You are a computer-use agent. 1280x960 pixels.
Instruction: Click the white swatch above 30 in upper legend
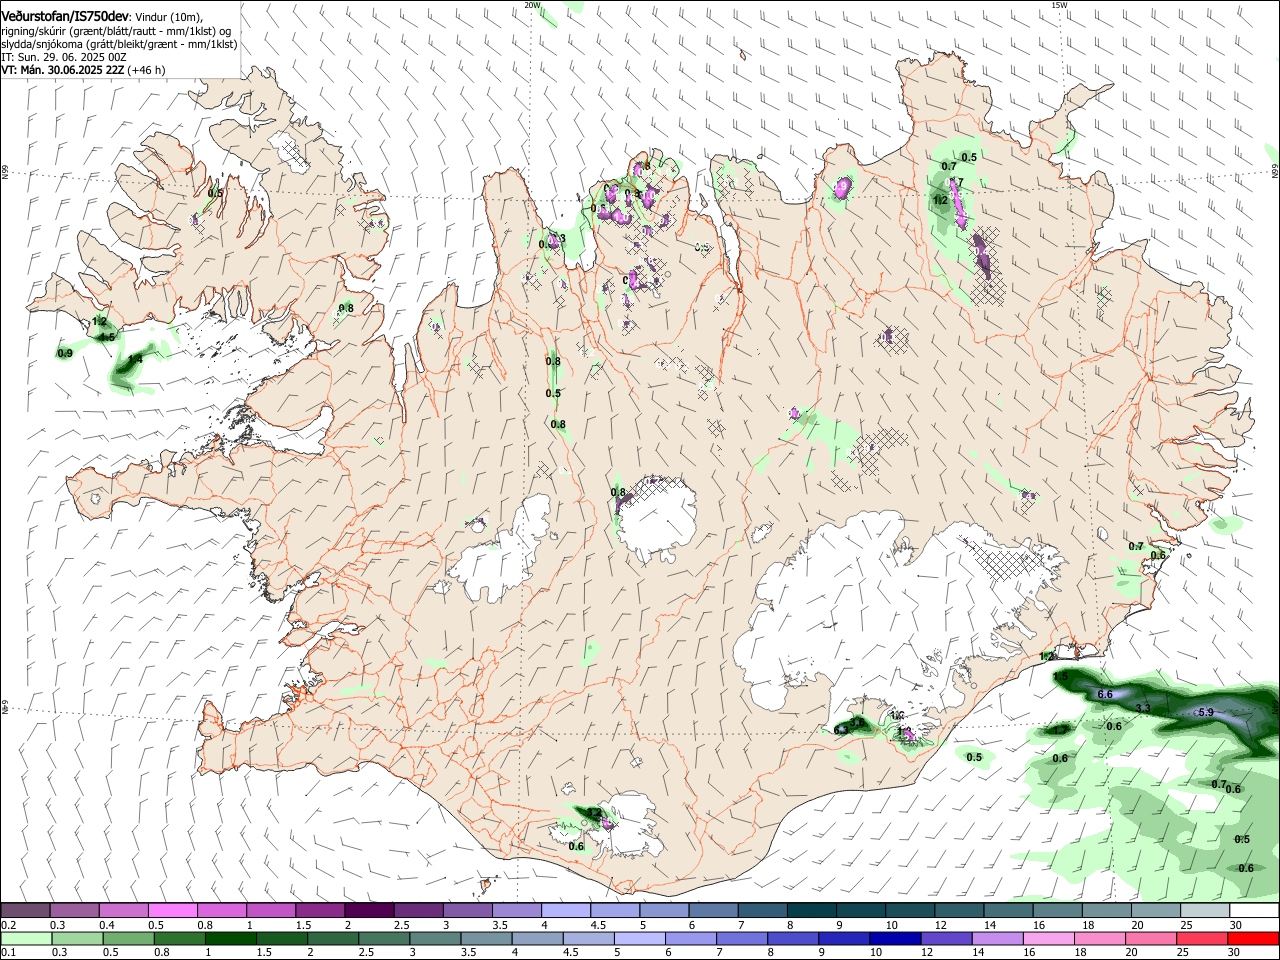coord(1254,911)
